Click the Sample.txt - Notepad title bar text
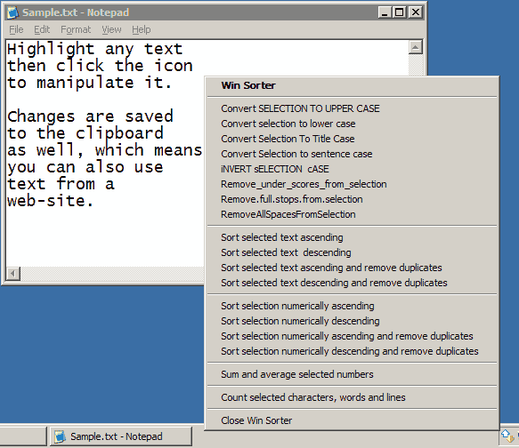This screenshot has height=448, width=519. [76, 13]
